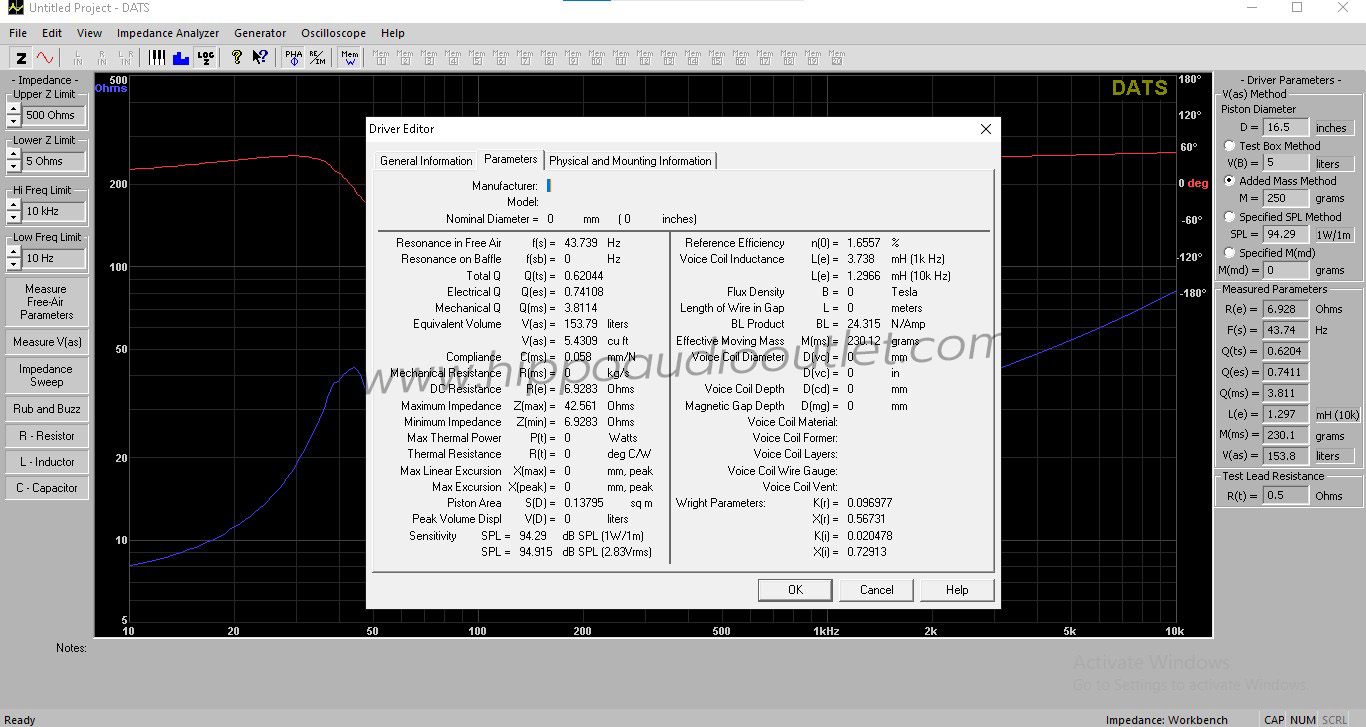Raise the Hi Freq Limit stepper
1366x727 pixels.
pos(13,206)
